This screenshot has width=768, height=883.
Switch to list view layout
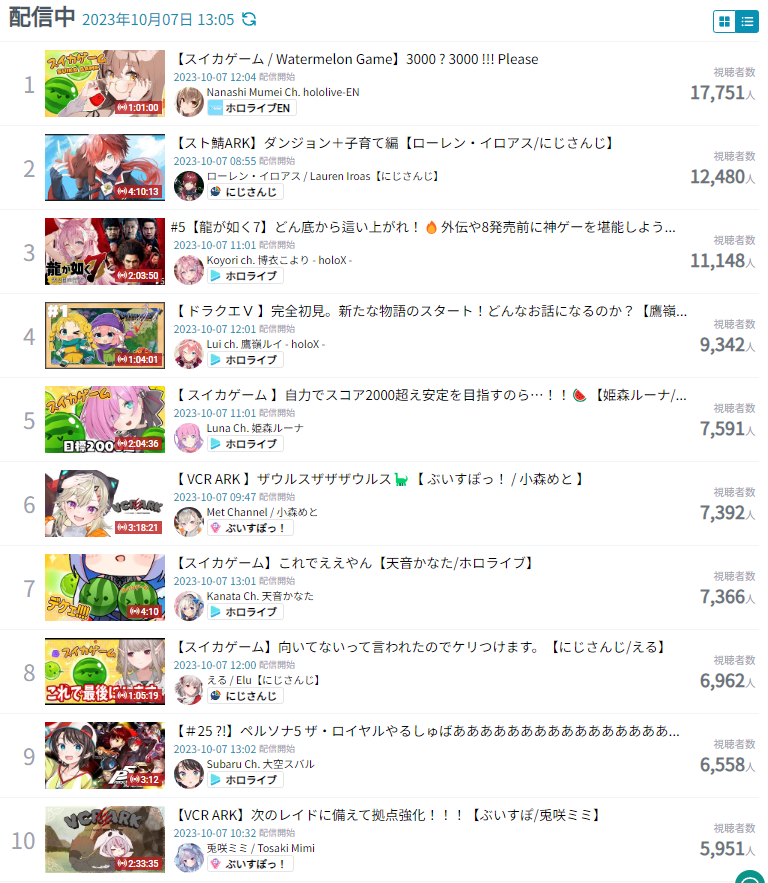click(747, 21)
